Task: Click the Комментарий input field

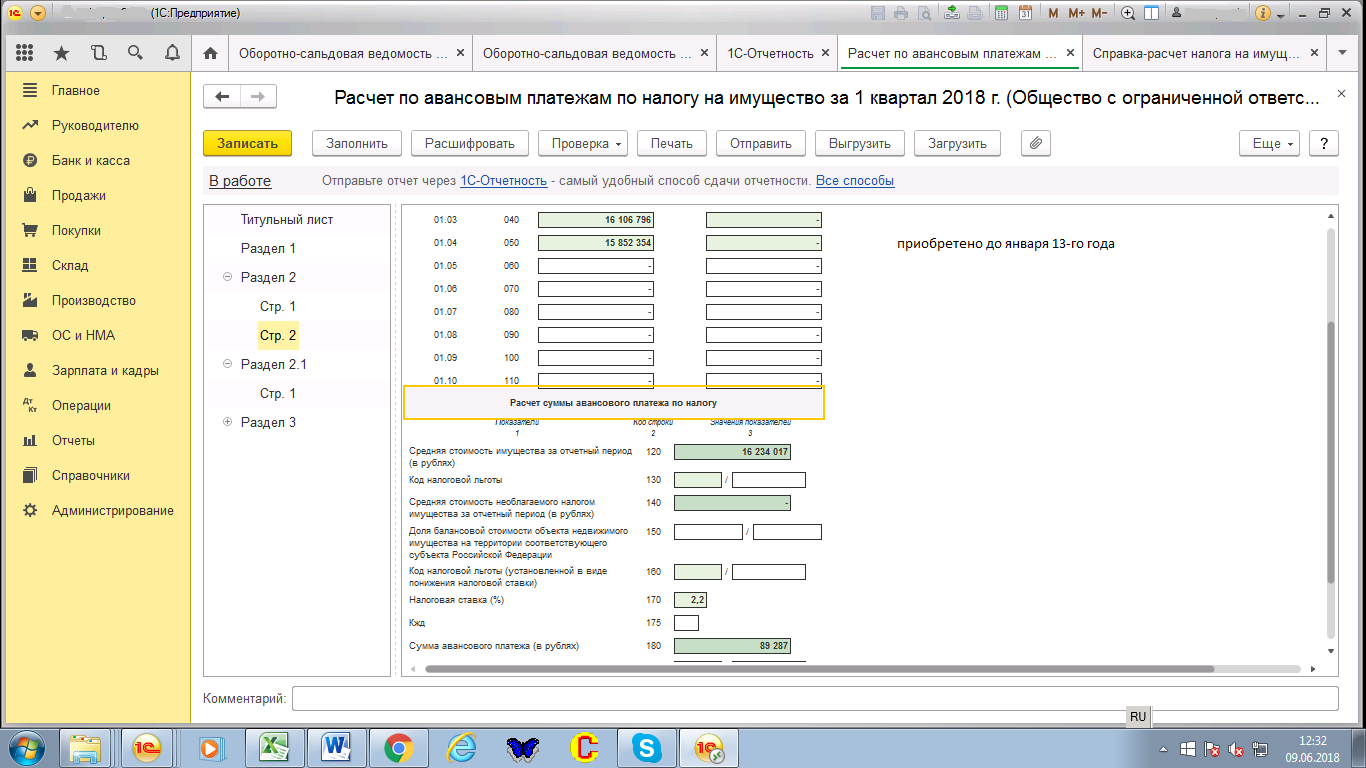Action: point(814,698)
